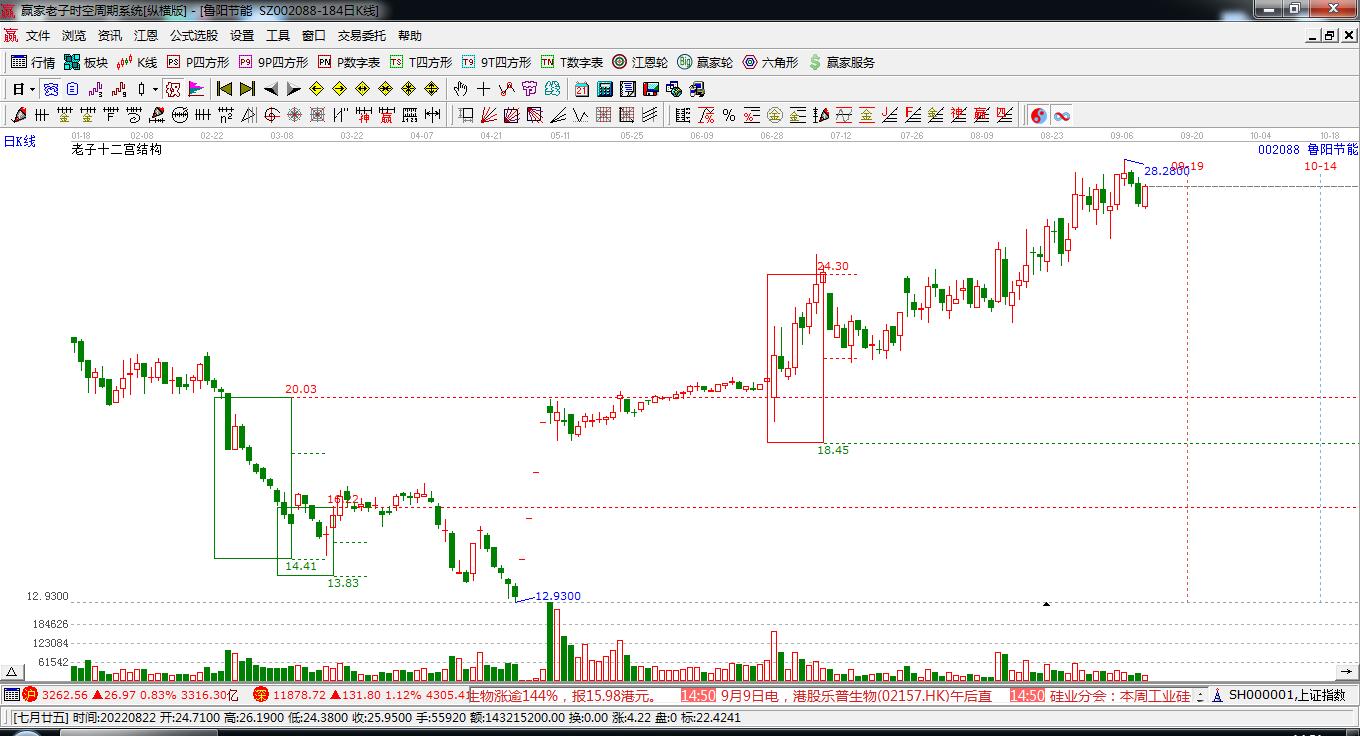Open the T四方形 tool
Screen dimensions: 1360x736
(421, 62)
